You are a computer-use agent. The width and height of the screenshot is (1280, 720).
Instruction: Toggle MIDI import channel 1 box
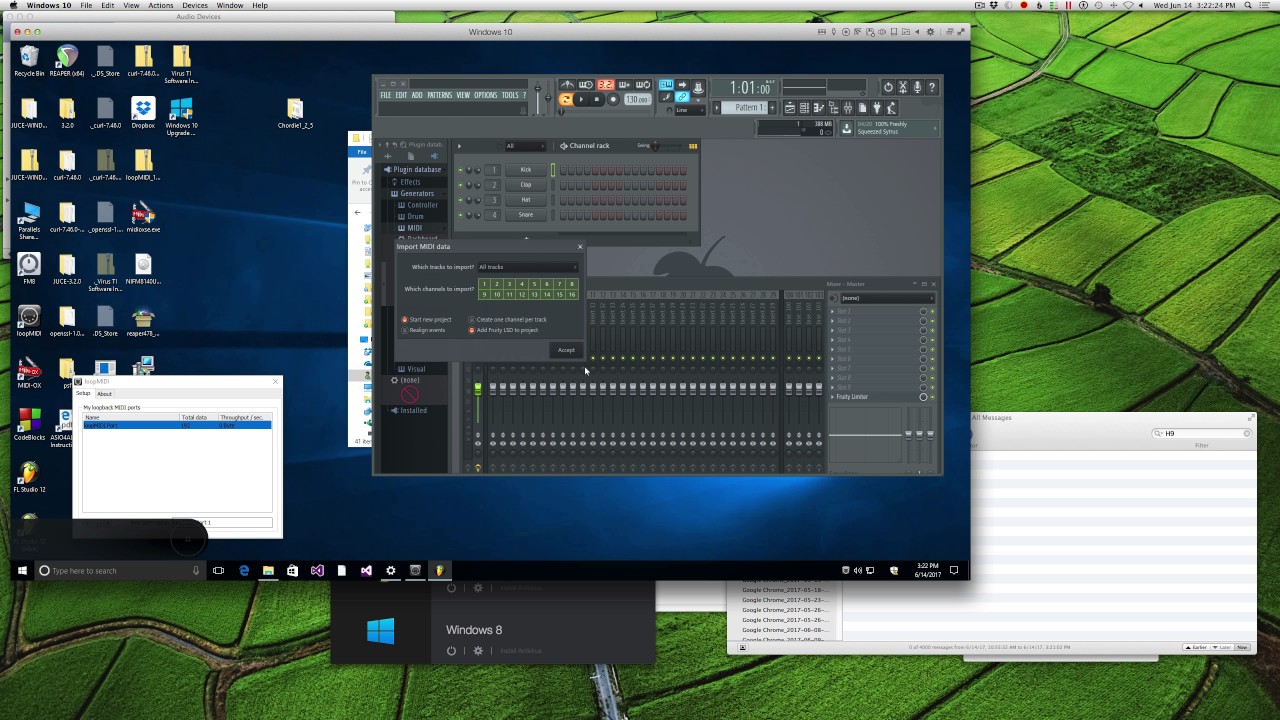pyautogui.click(x=484, y=284)
